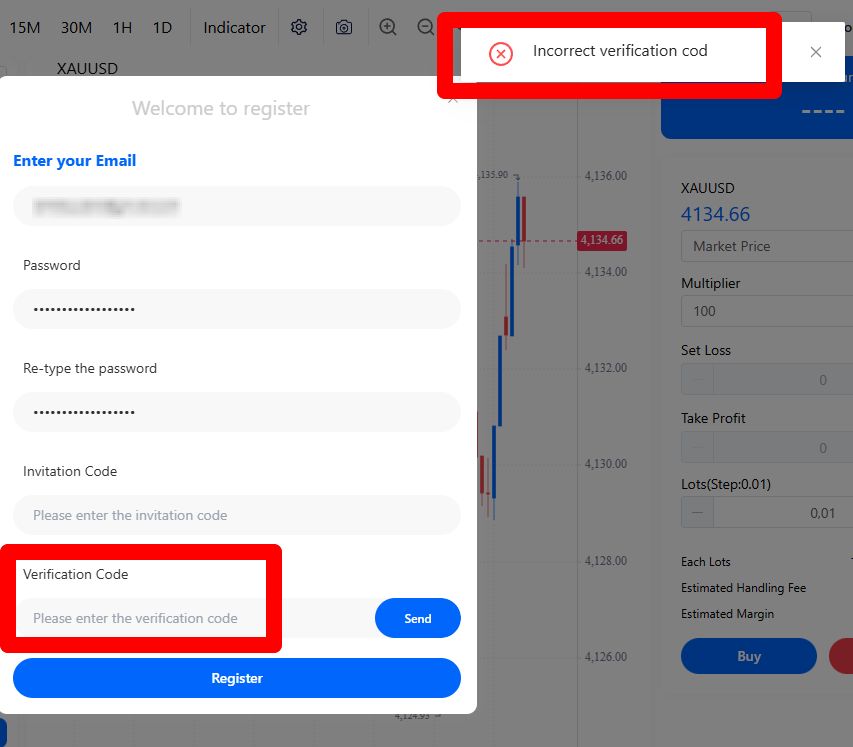This screenshot has height=747, width=853.
Task: Open the Market Price order type dropdown
Action: 766,246
